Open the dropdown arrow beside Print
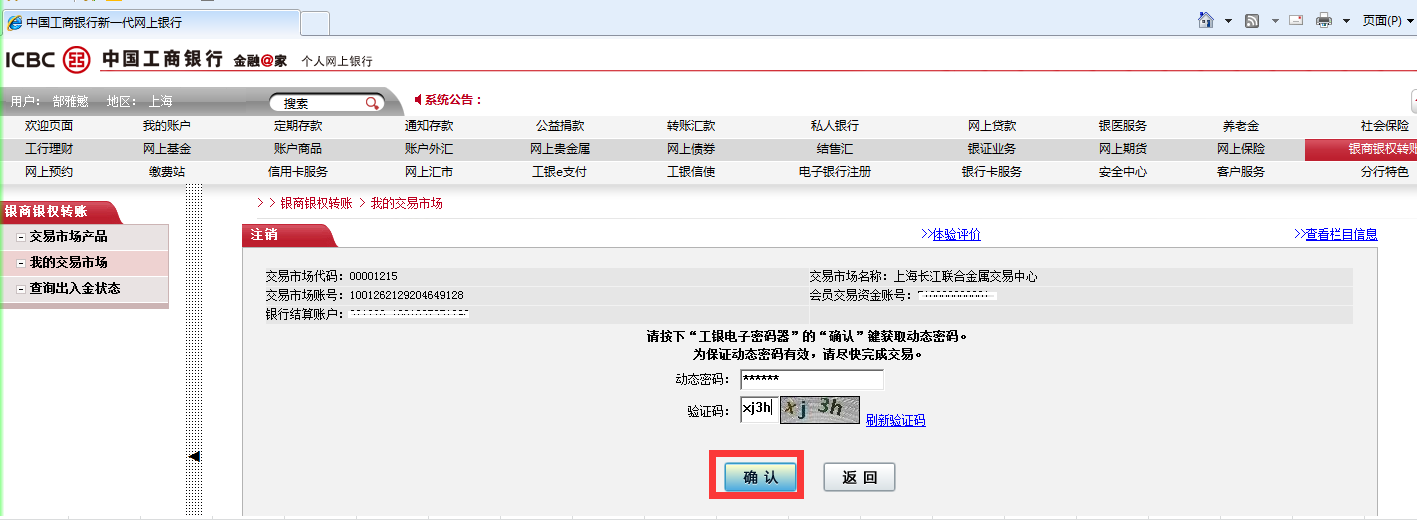 1346,21
